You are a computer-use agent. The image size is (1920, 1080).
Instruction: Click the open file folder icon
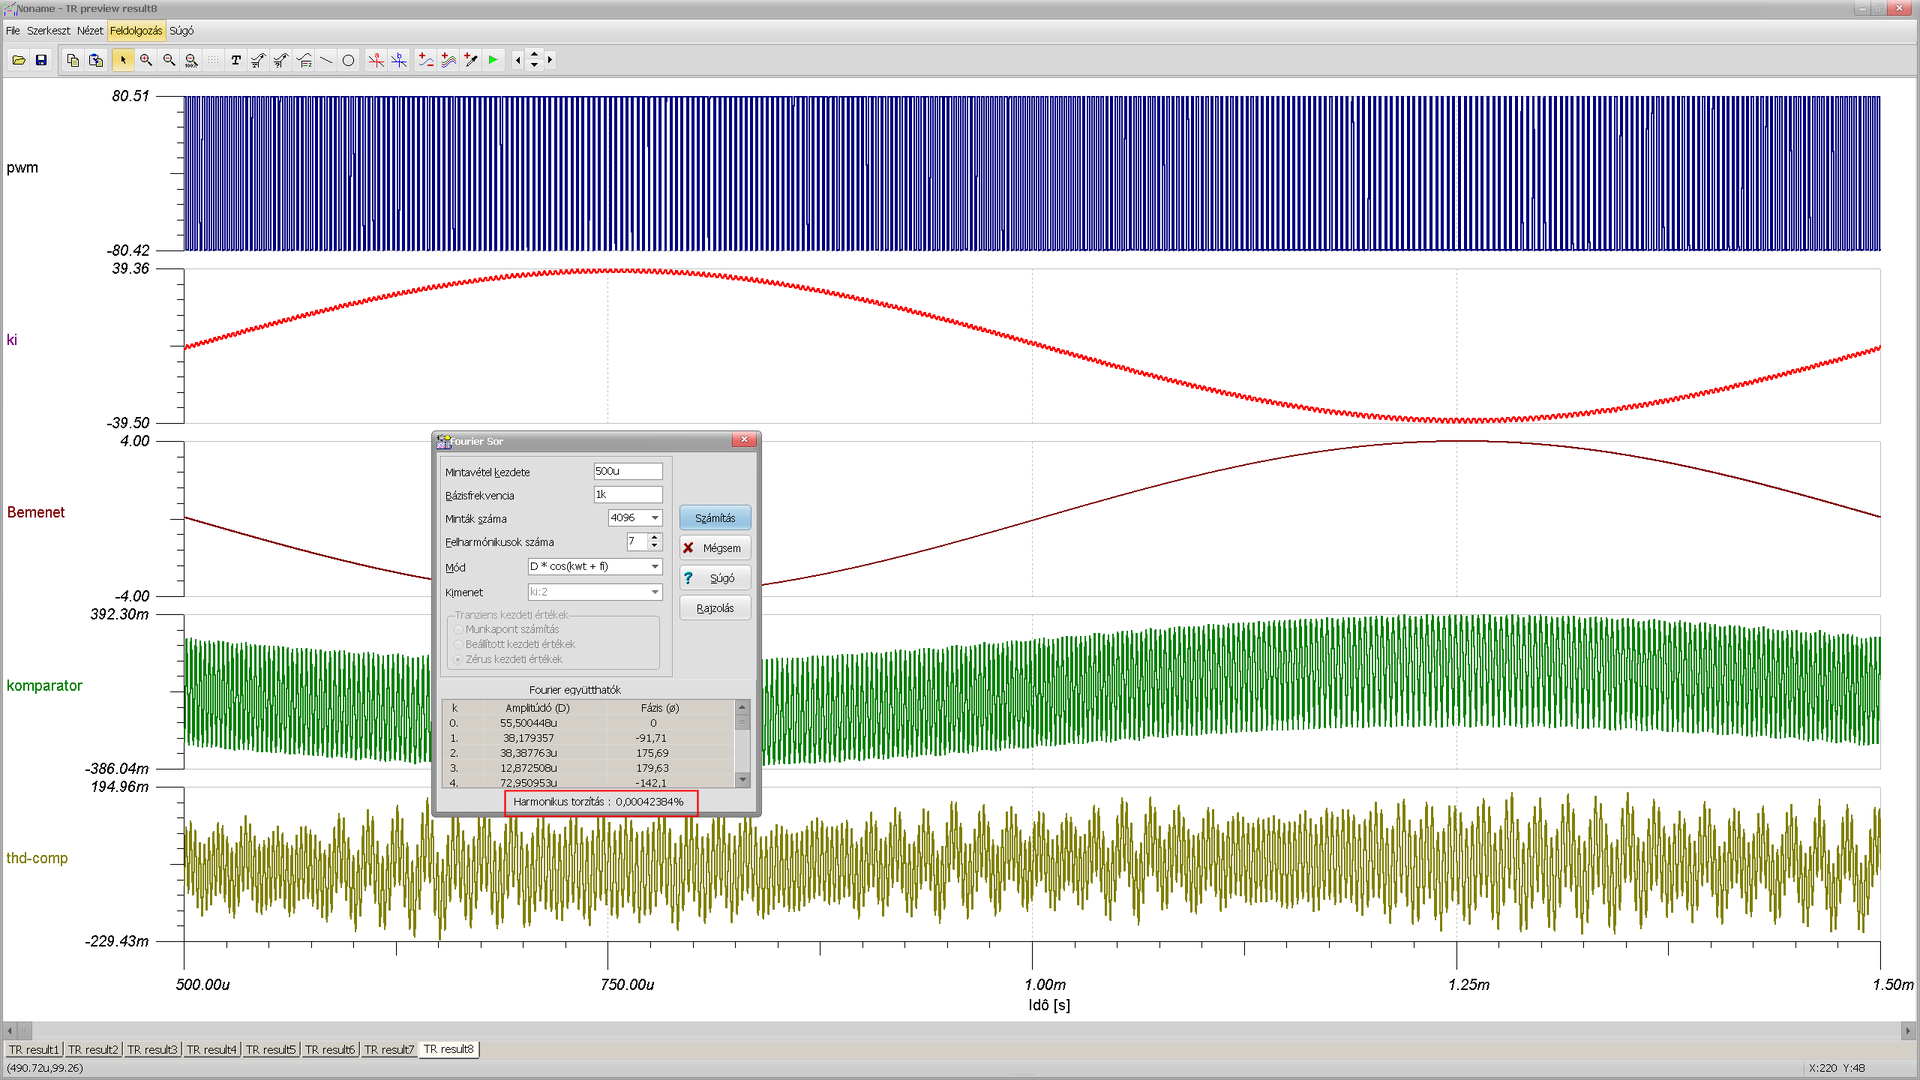click(x=18, y=60)
